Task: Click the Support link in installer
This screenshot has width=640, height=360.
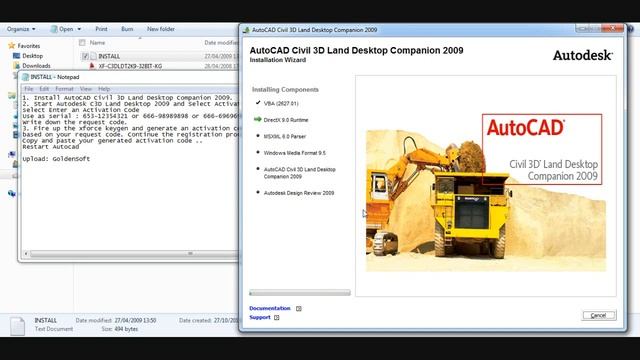Action: (x=260, y=317)
